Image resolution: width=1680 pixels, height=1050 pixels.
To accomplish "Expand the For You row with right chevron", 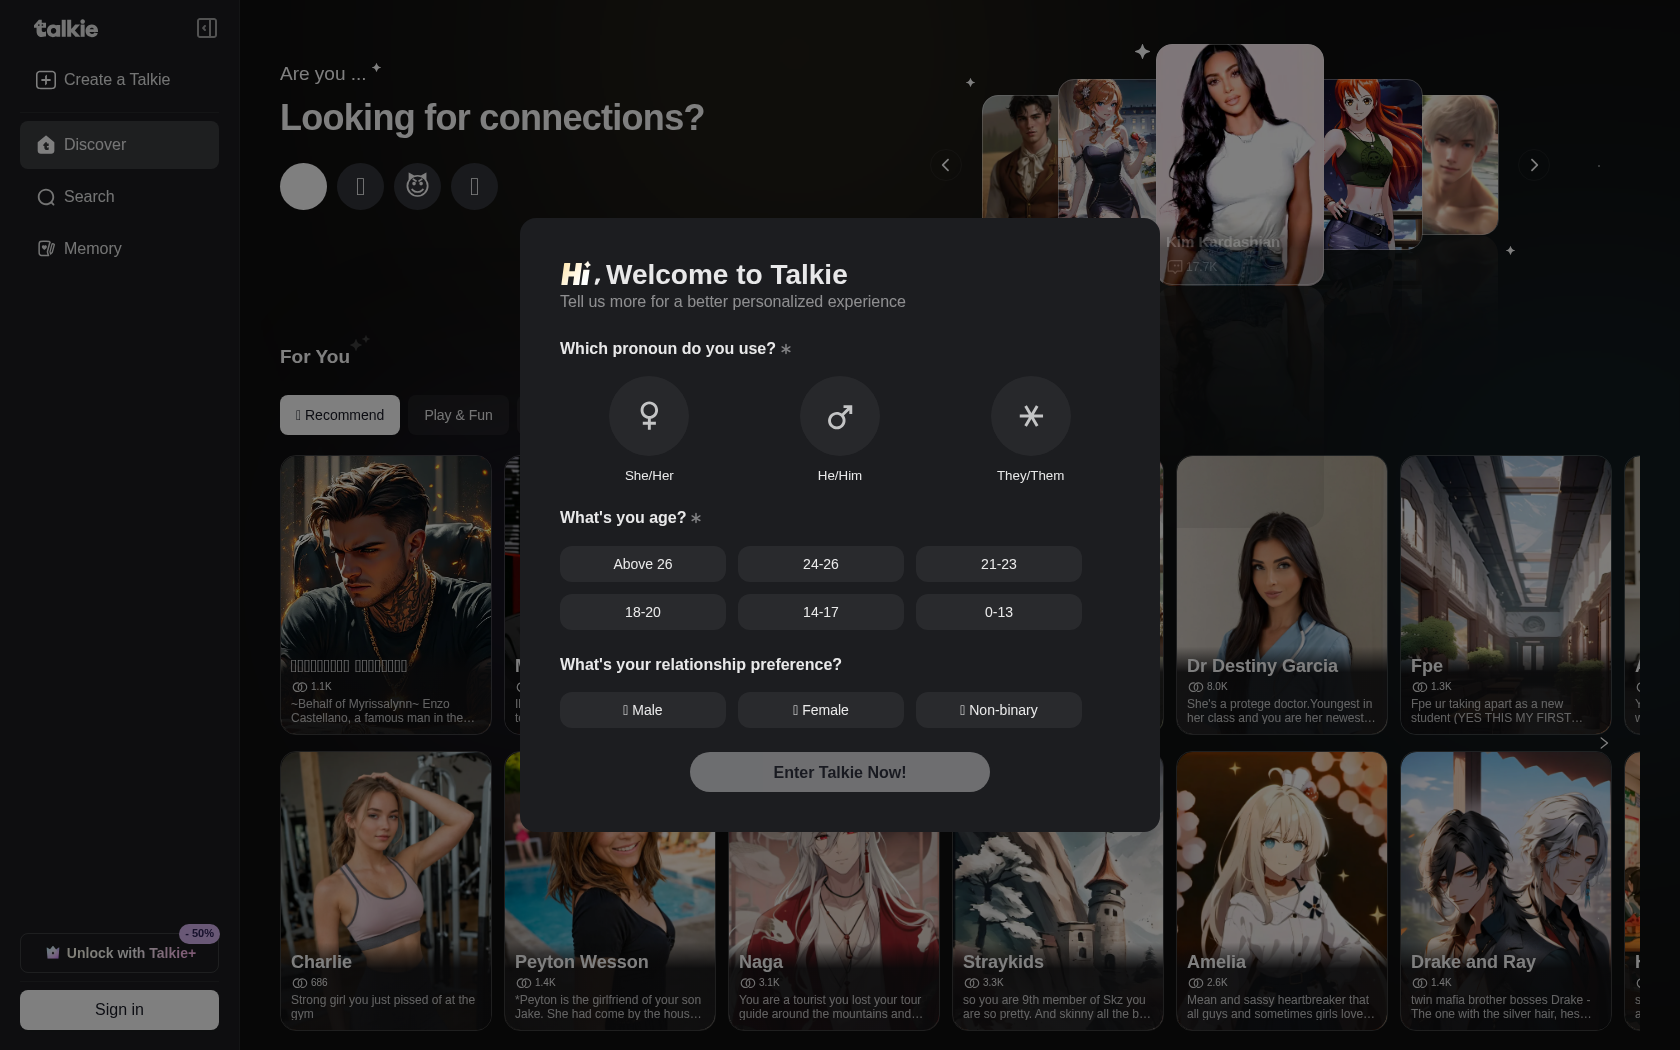I will pyautogui.click(x=1604, y=743).
